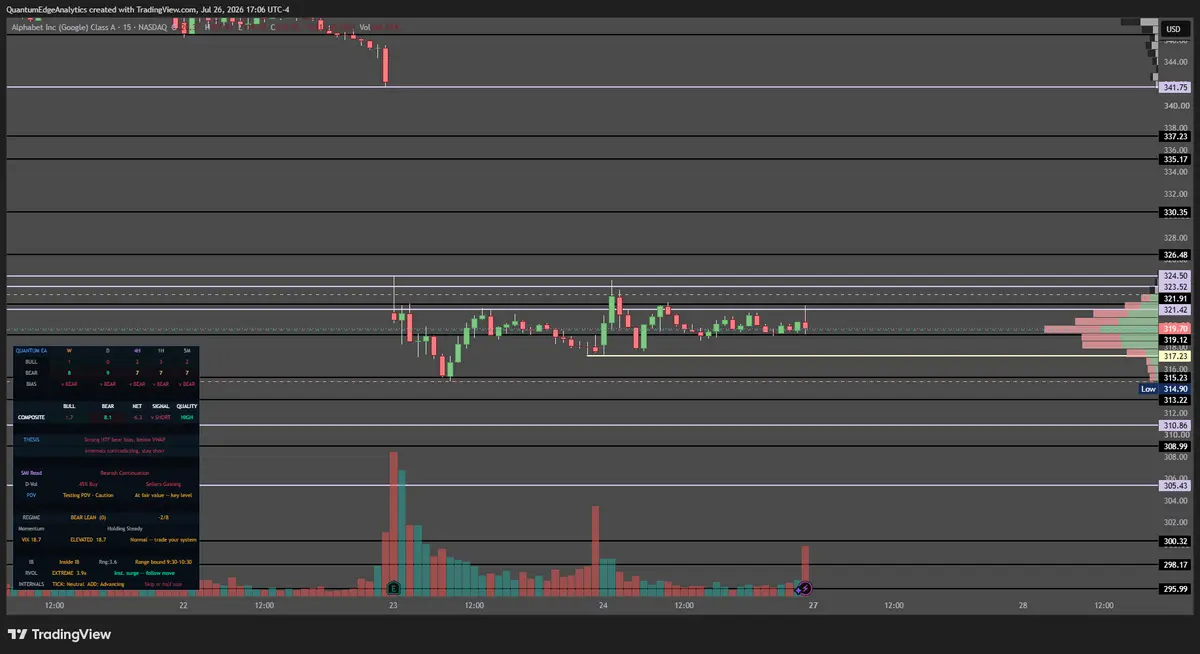
Task: Click the 337.23 price level label
Action: tap(1175, 137)
